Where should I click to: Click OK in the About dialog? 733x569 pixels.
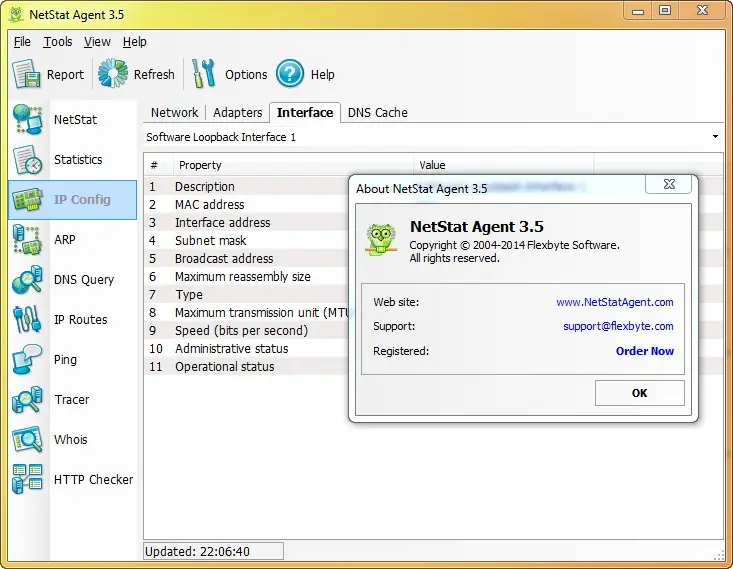point(640,393)
